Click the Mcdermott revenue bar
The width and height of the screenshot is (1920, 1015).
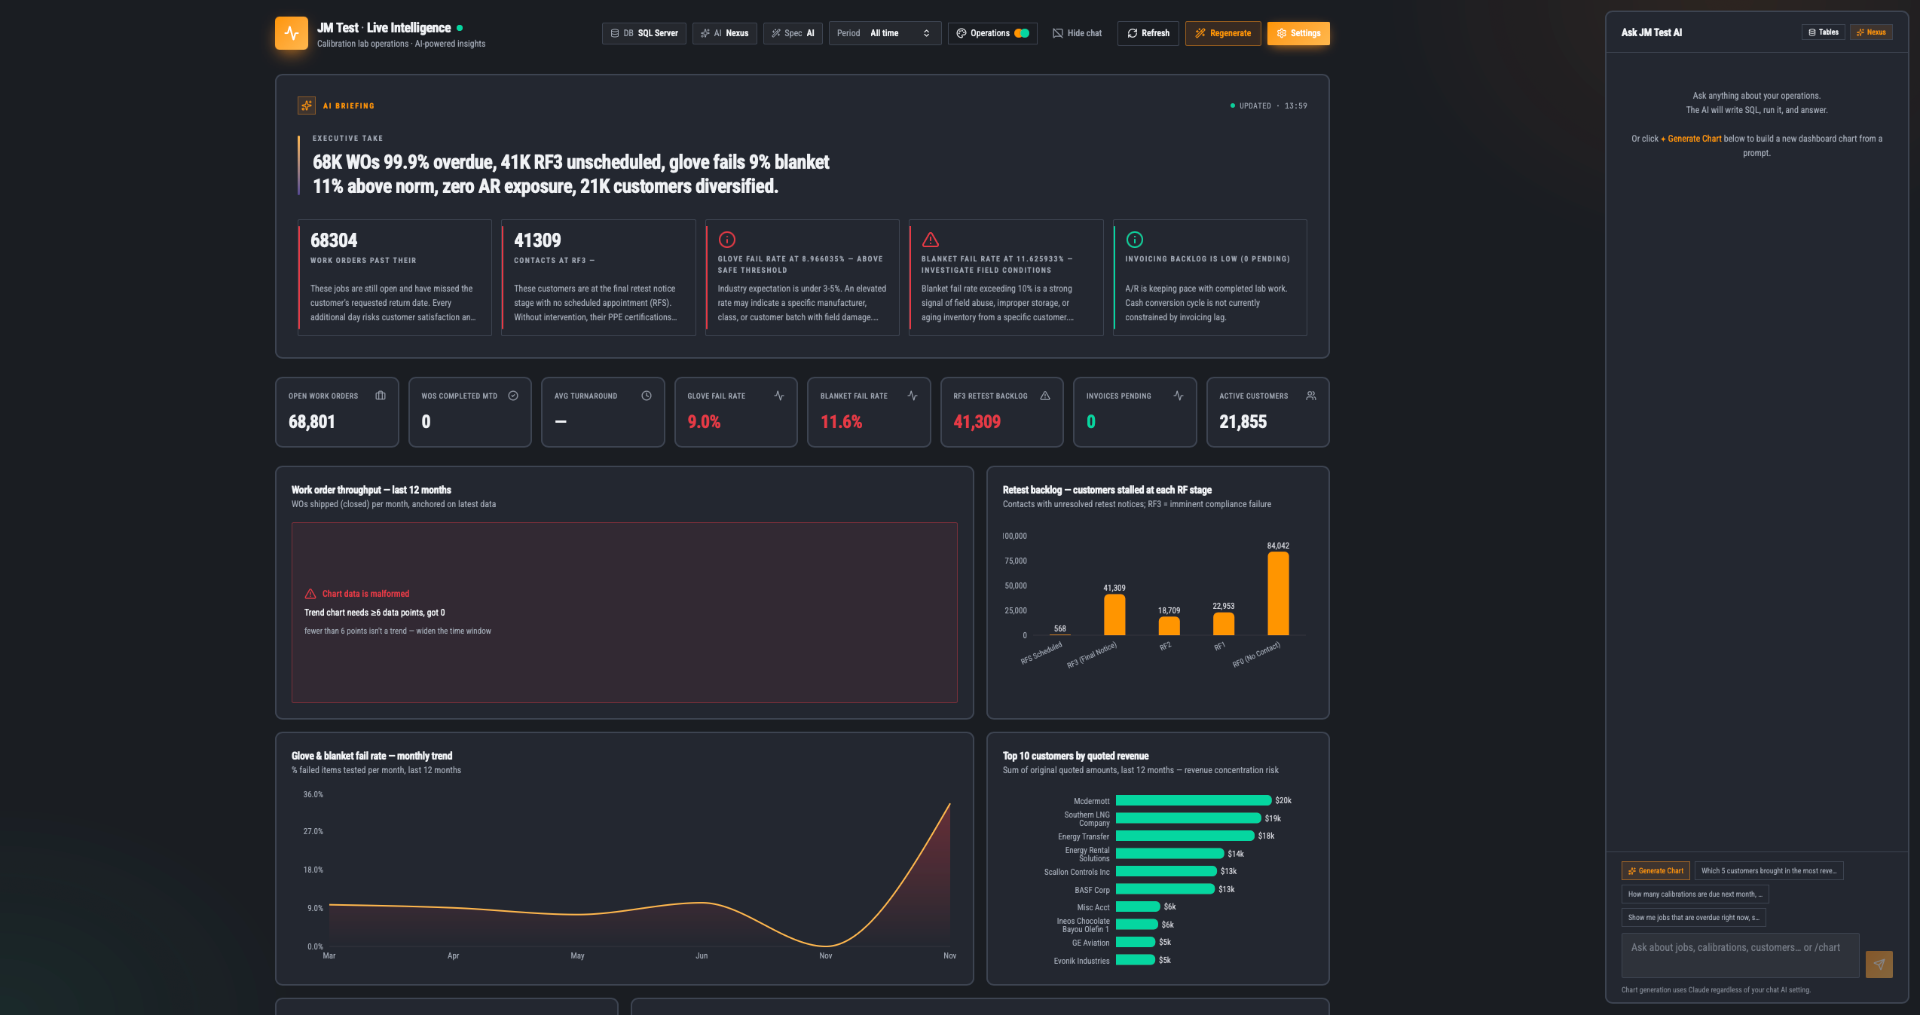tap(1193, 800)
